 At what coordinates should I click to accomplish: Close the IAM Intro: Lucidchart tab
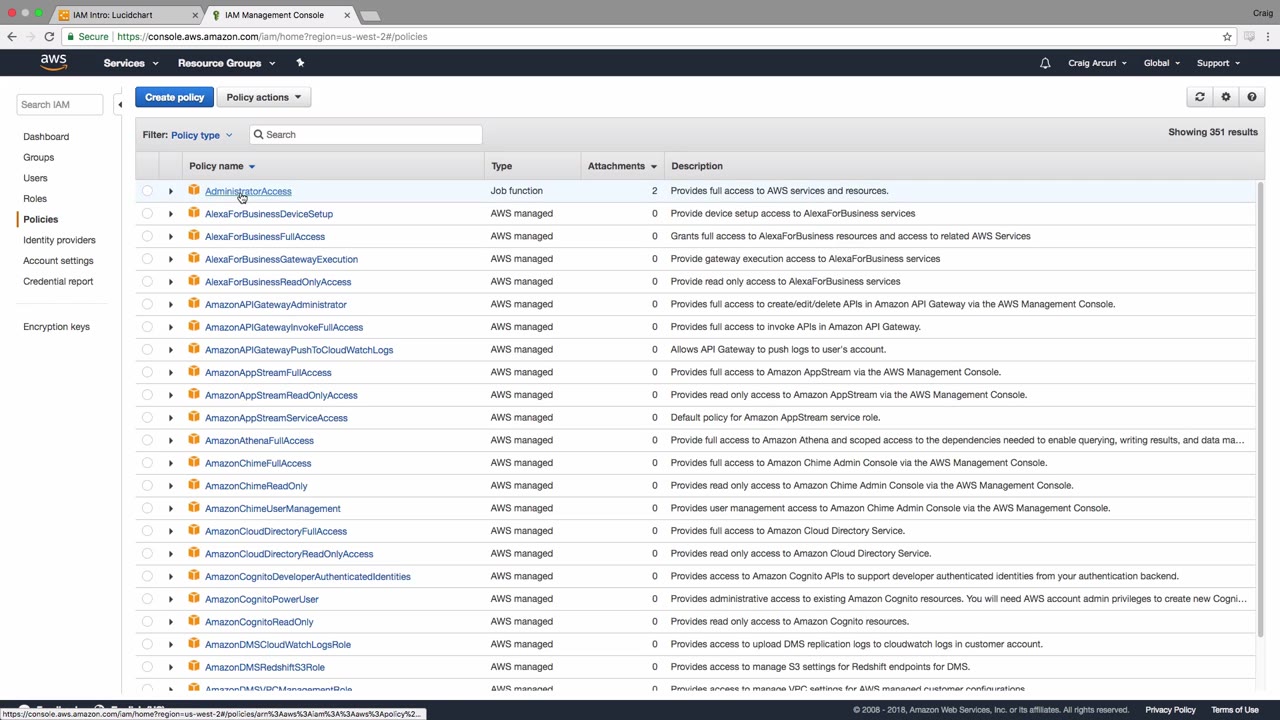[195, 15]
